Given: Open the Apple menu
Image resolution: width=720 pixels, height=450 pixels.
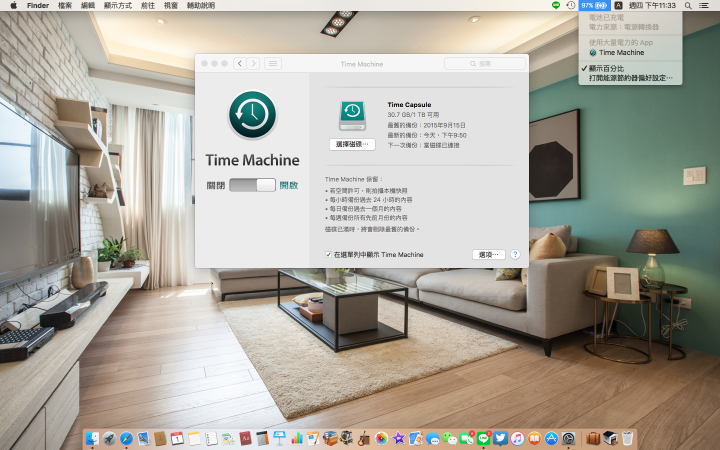Looking at the screenshot, I should tap(13, 6).
